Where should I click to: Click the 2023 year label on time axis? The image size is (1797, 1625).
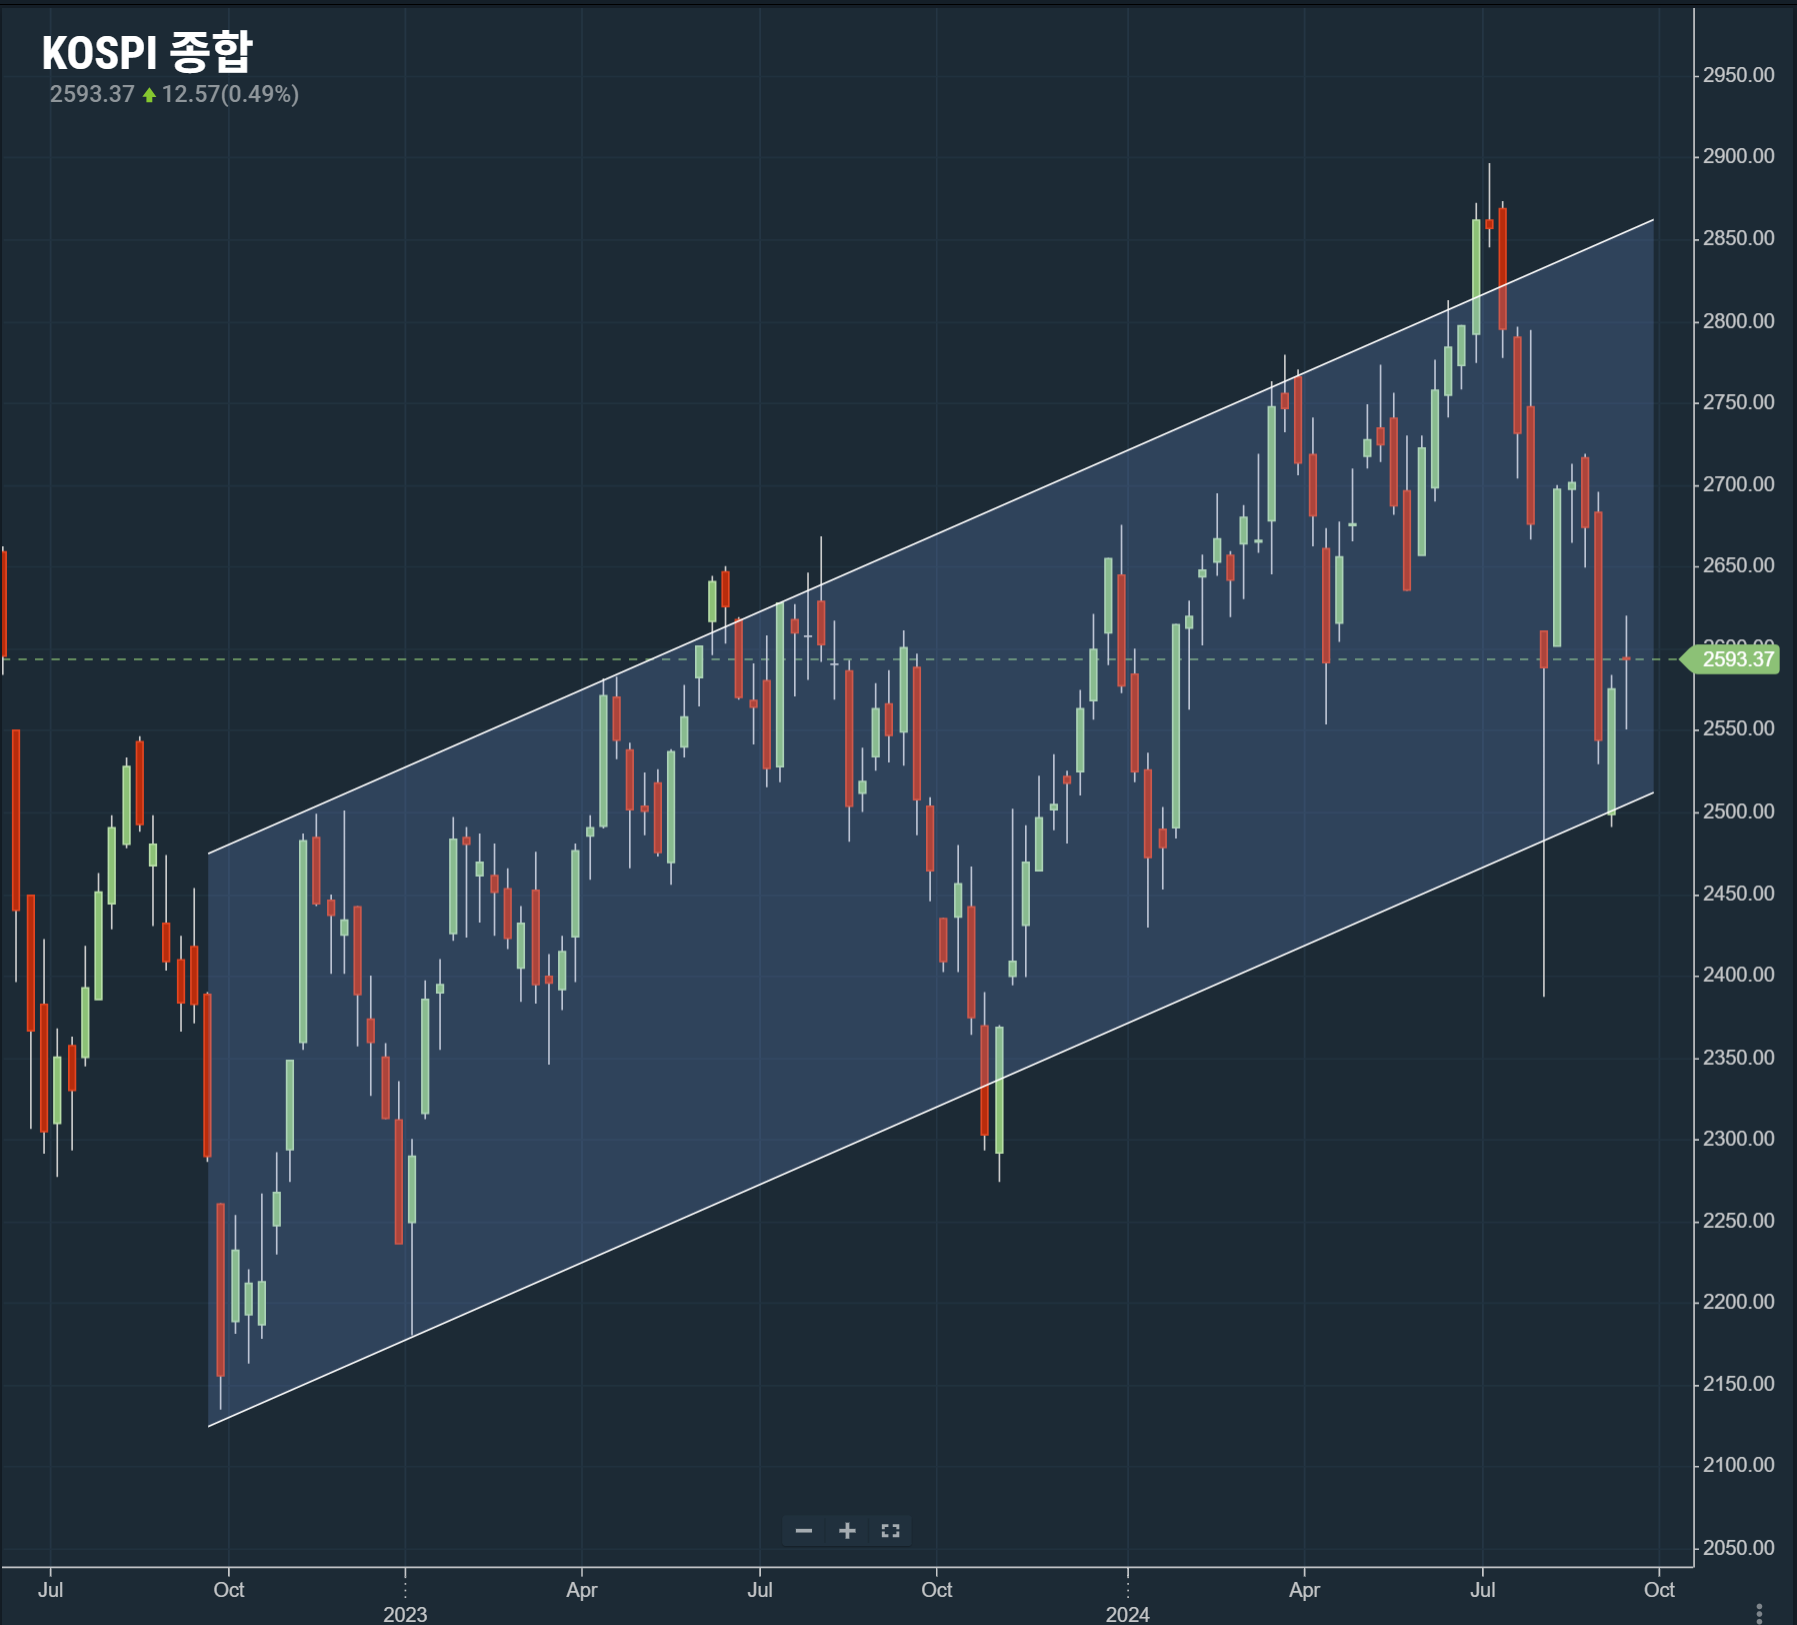click(405, 1614)
